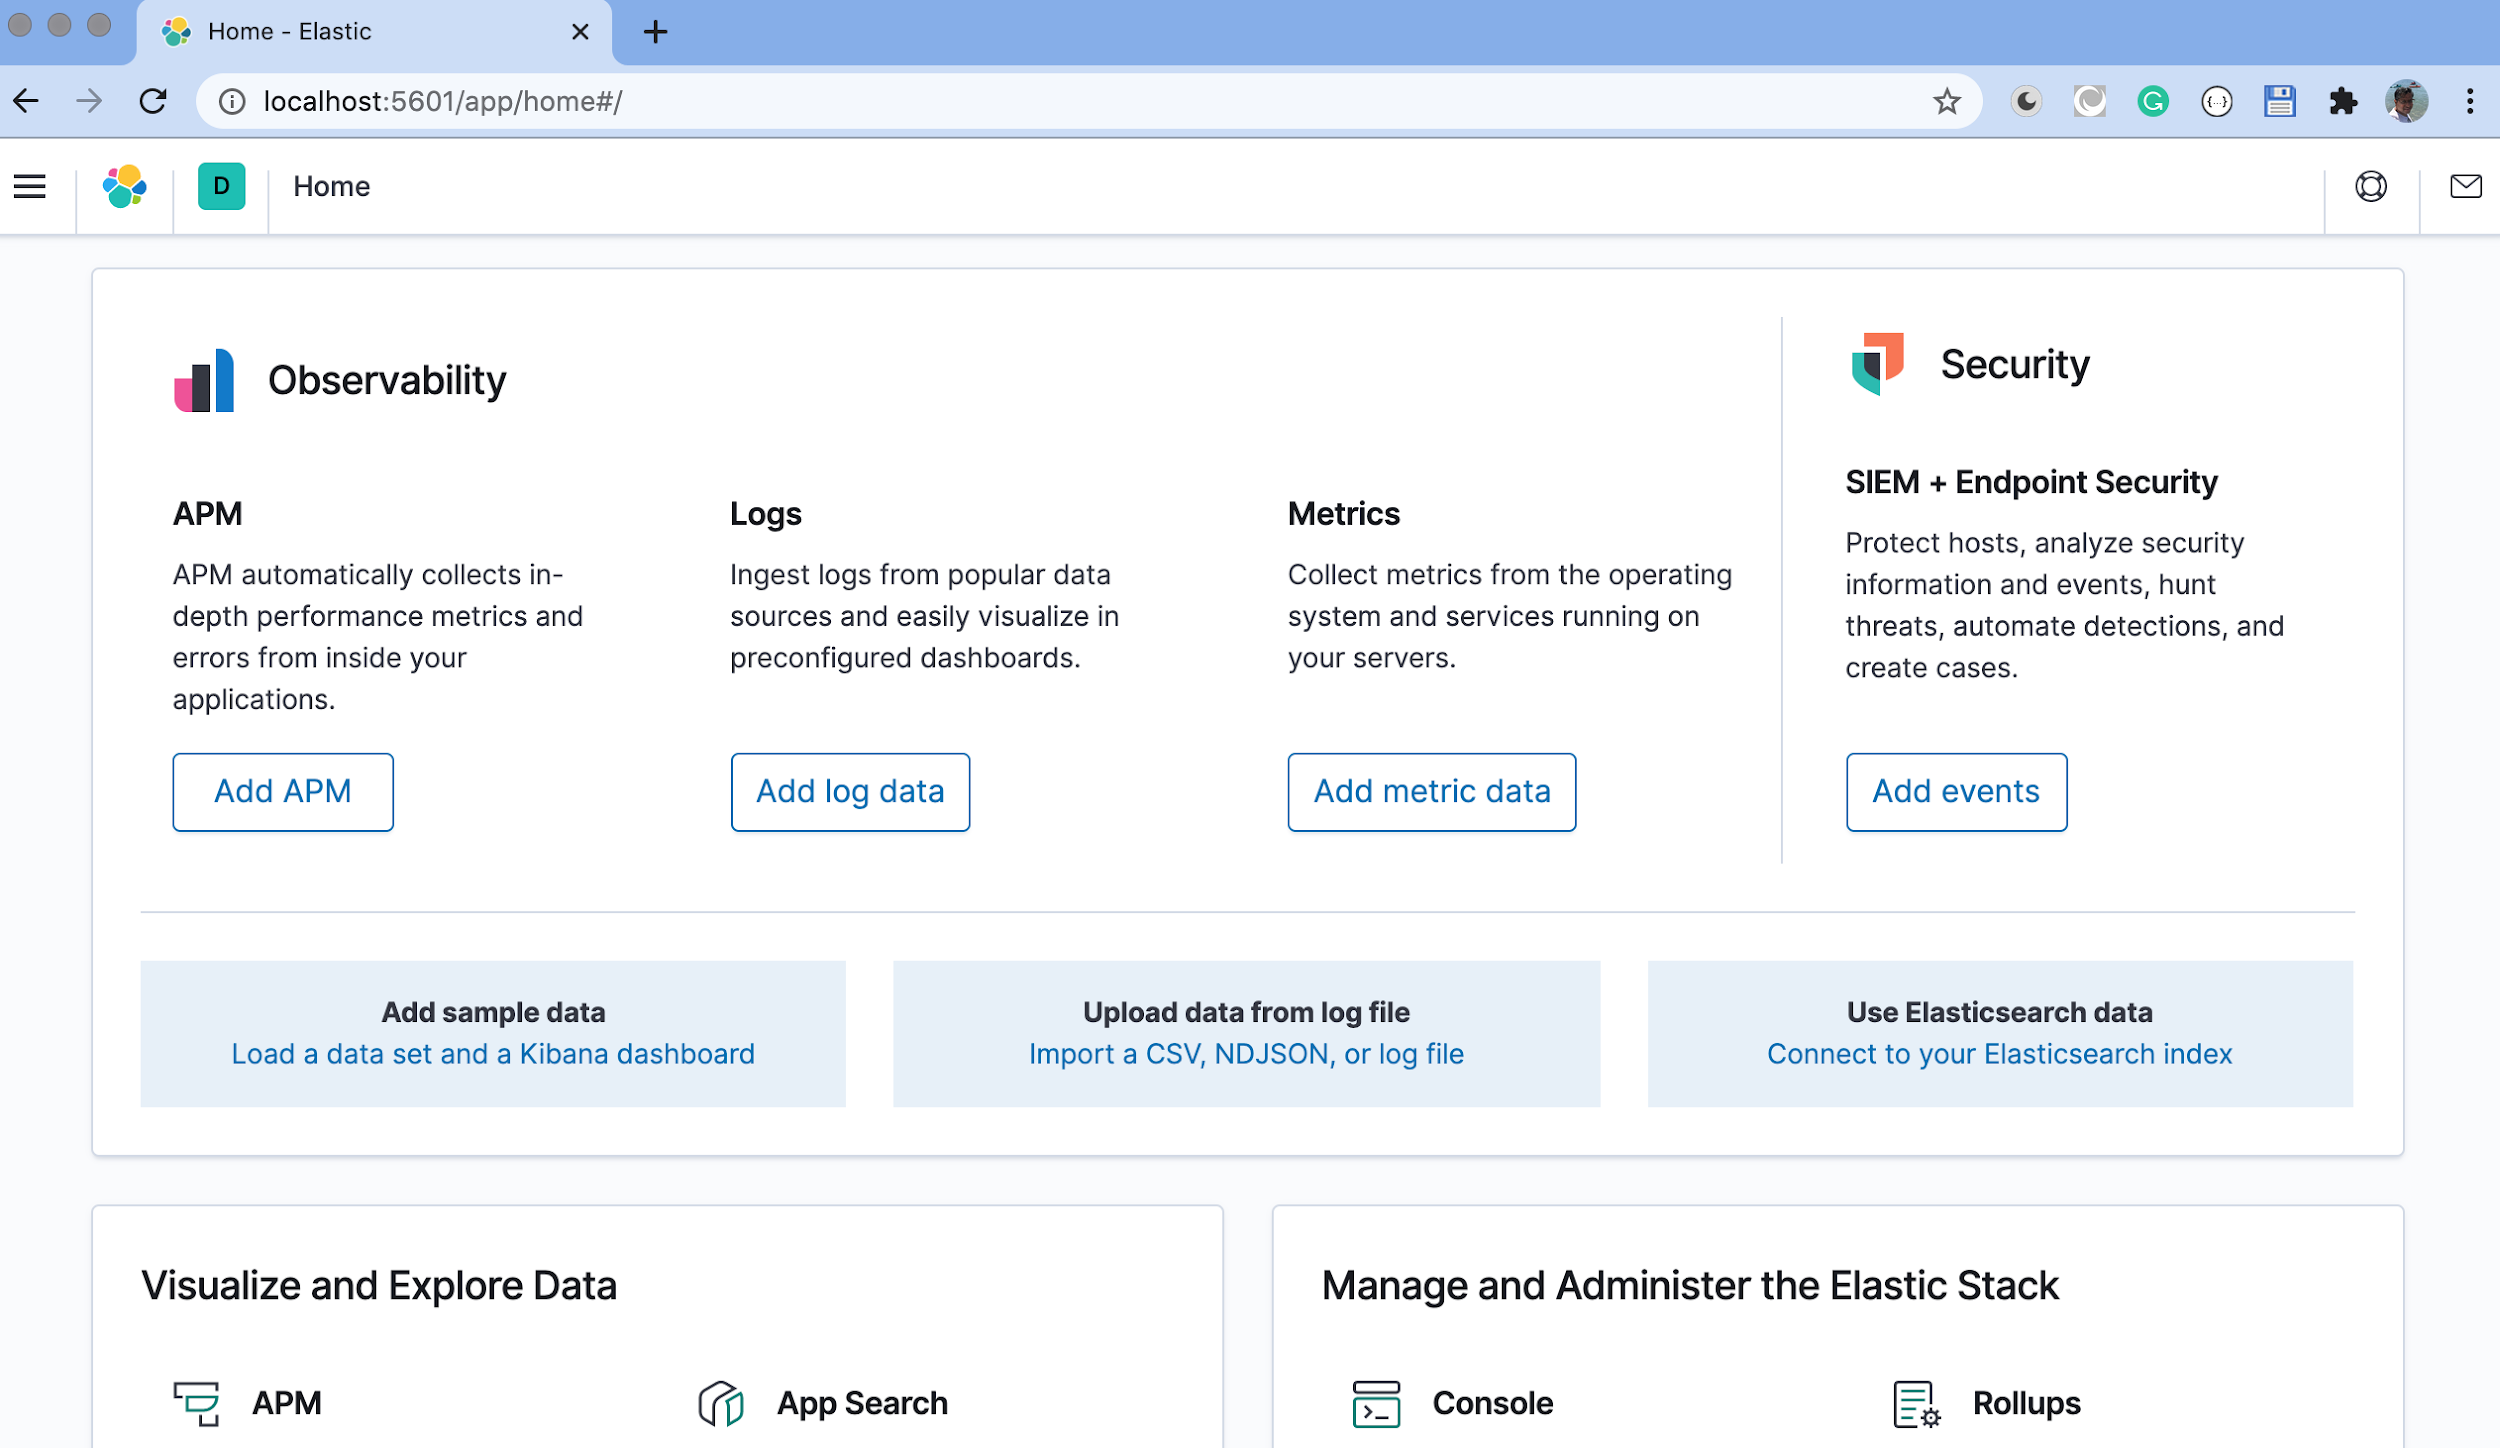Open the Grammarly extension icon
The width and height of the screenshot is (2500, 1448).
[x=2154, y=100]
